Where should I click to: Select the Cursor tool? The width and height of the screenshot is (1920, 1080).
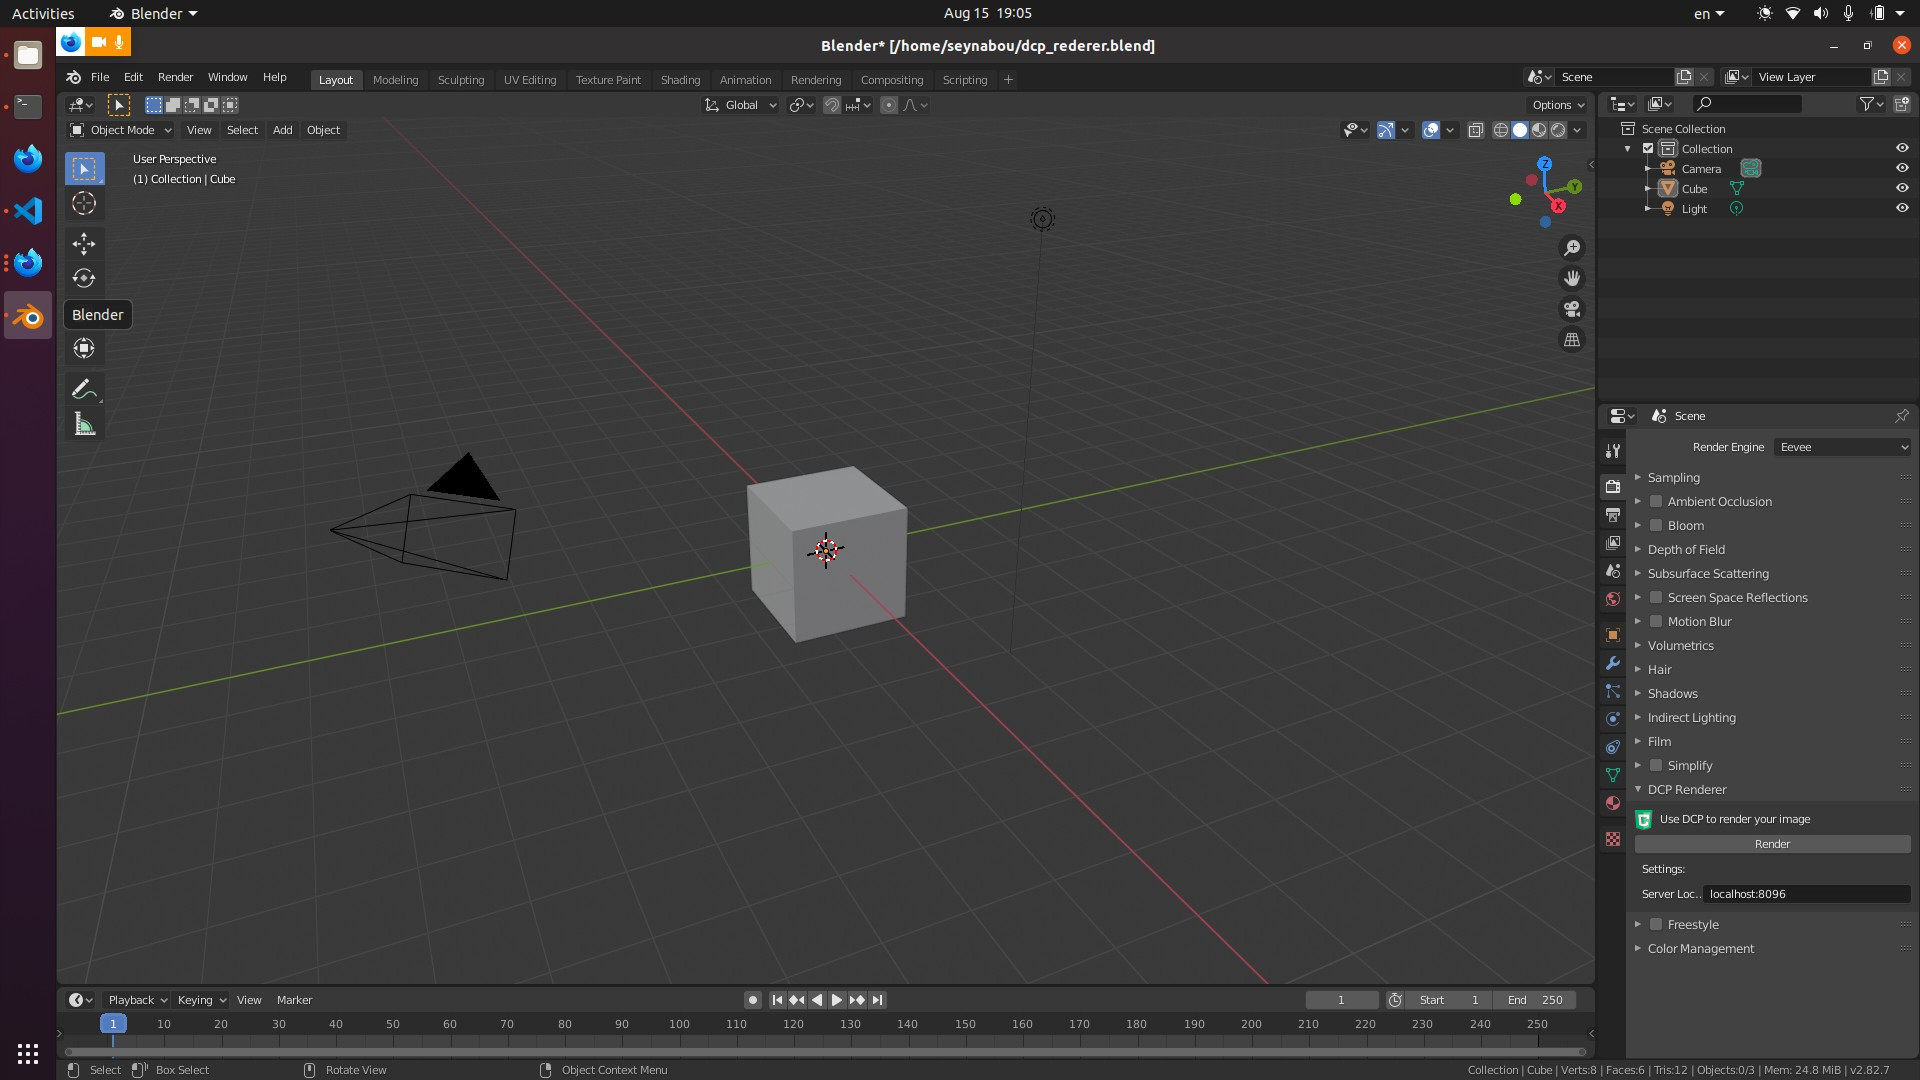(84, 204)
